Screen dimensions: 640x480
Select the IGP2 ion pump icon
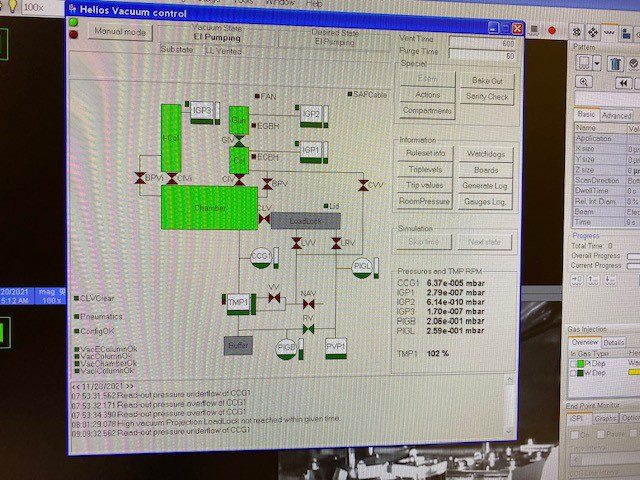click(x=311, y=116)
